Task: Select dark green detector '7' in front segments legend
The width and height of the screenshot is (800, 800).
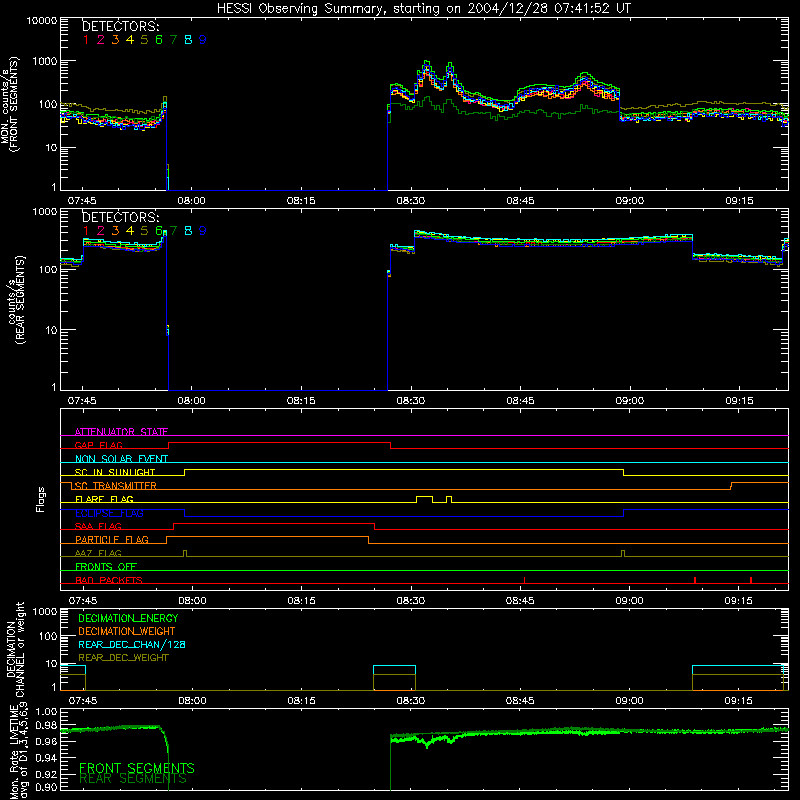Action: [x=173, y=40]
